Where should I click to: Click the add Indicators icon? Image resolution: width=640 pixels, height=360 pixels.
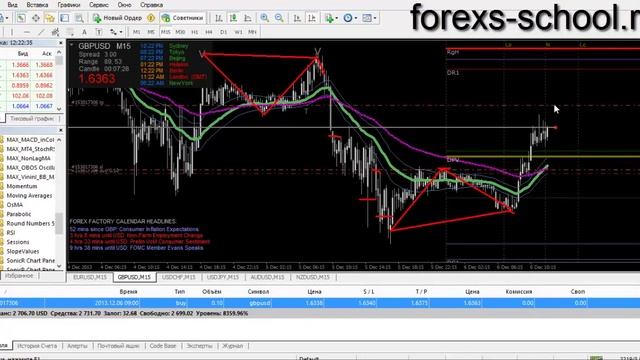[329, 18]
